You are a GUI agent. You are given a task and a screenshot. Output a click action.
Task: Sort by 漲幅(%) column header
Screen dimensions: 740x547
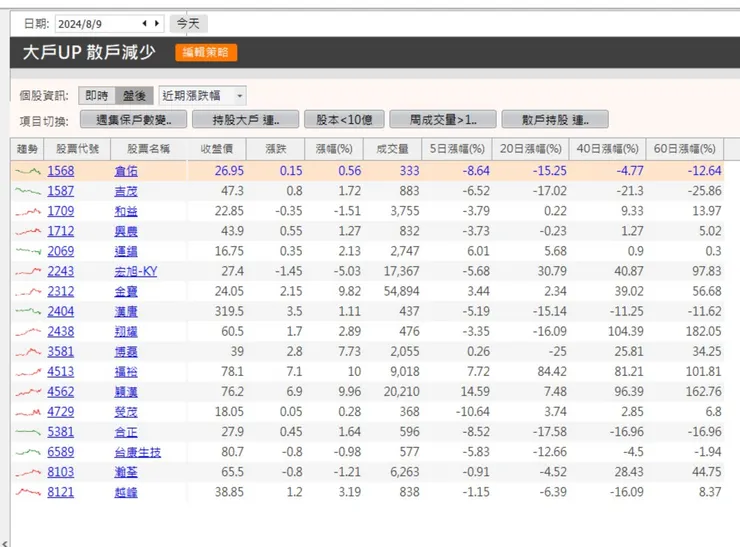tap(334, 149)
